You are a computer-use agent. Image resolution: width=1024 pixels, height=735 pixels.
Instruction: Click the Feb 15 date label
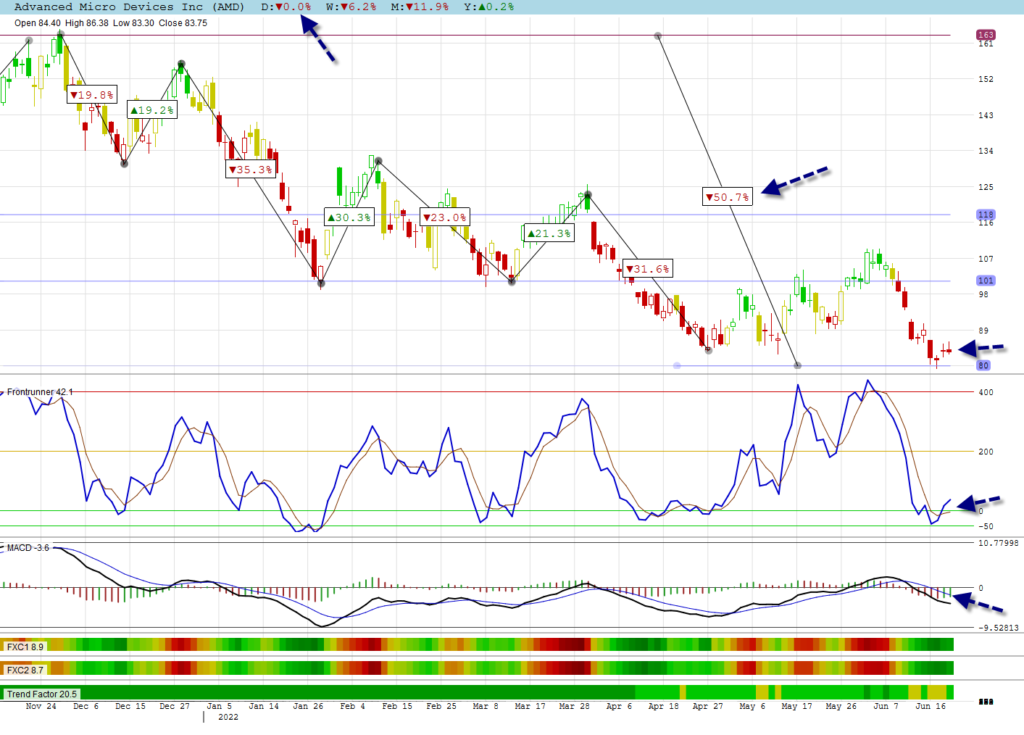click(x=397, y=706)
